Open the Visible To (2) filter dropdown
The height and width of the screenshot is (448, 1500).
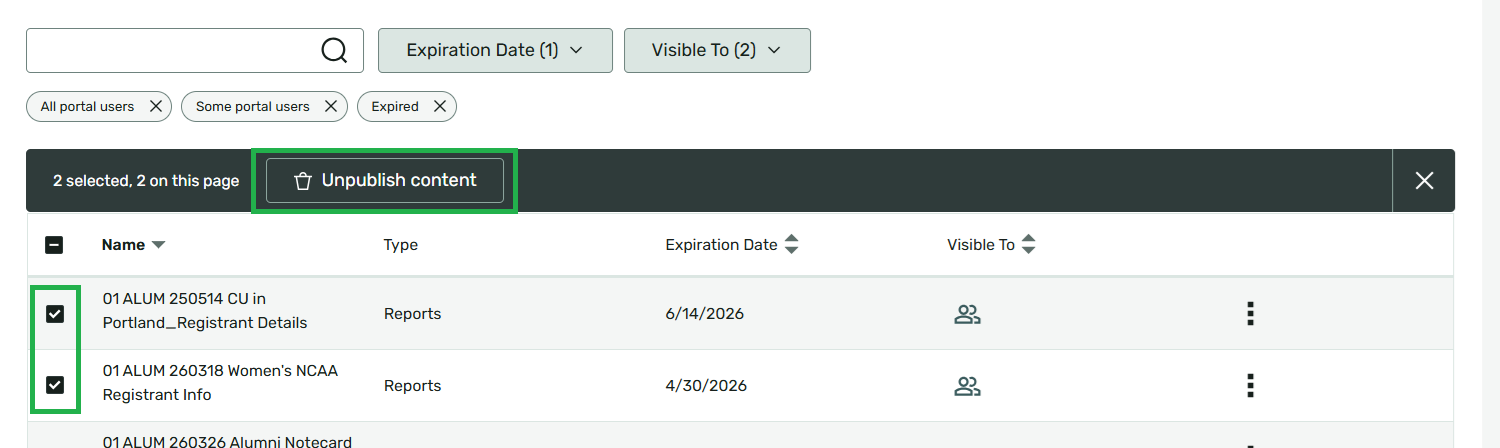coord(717,50)
